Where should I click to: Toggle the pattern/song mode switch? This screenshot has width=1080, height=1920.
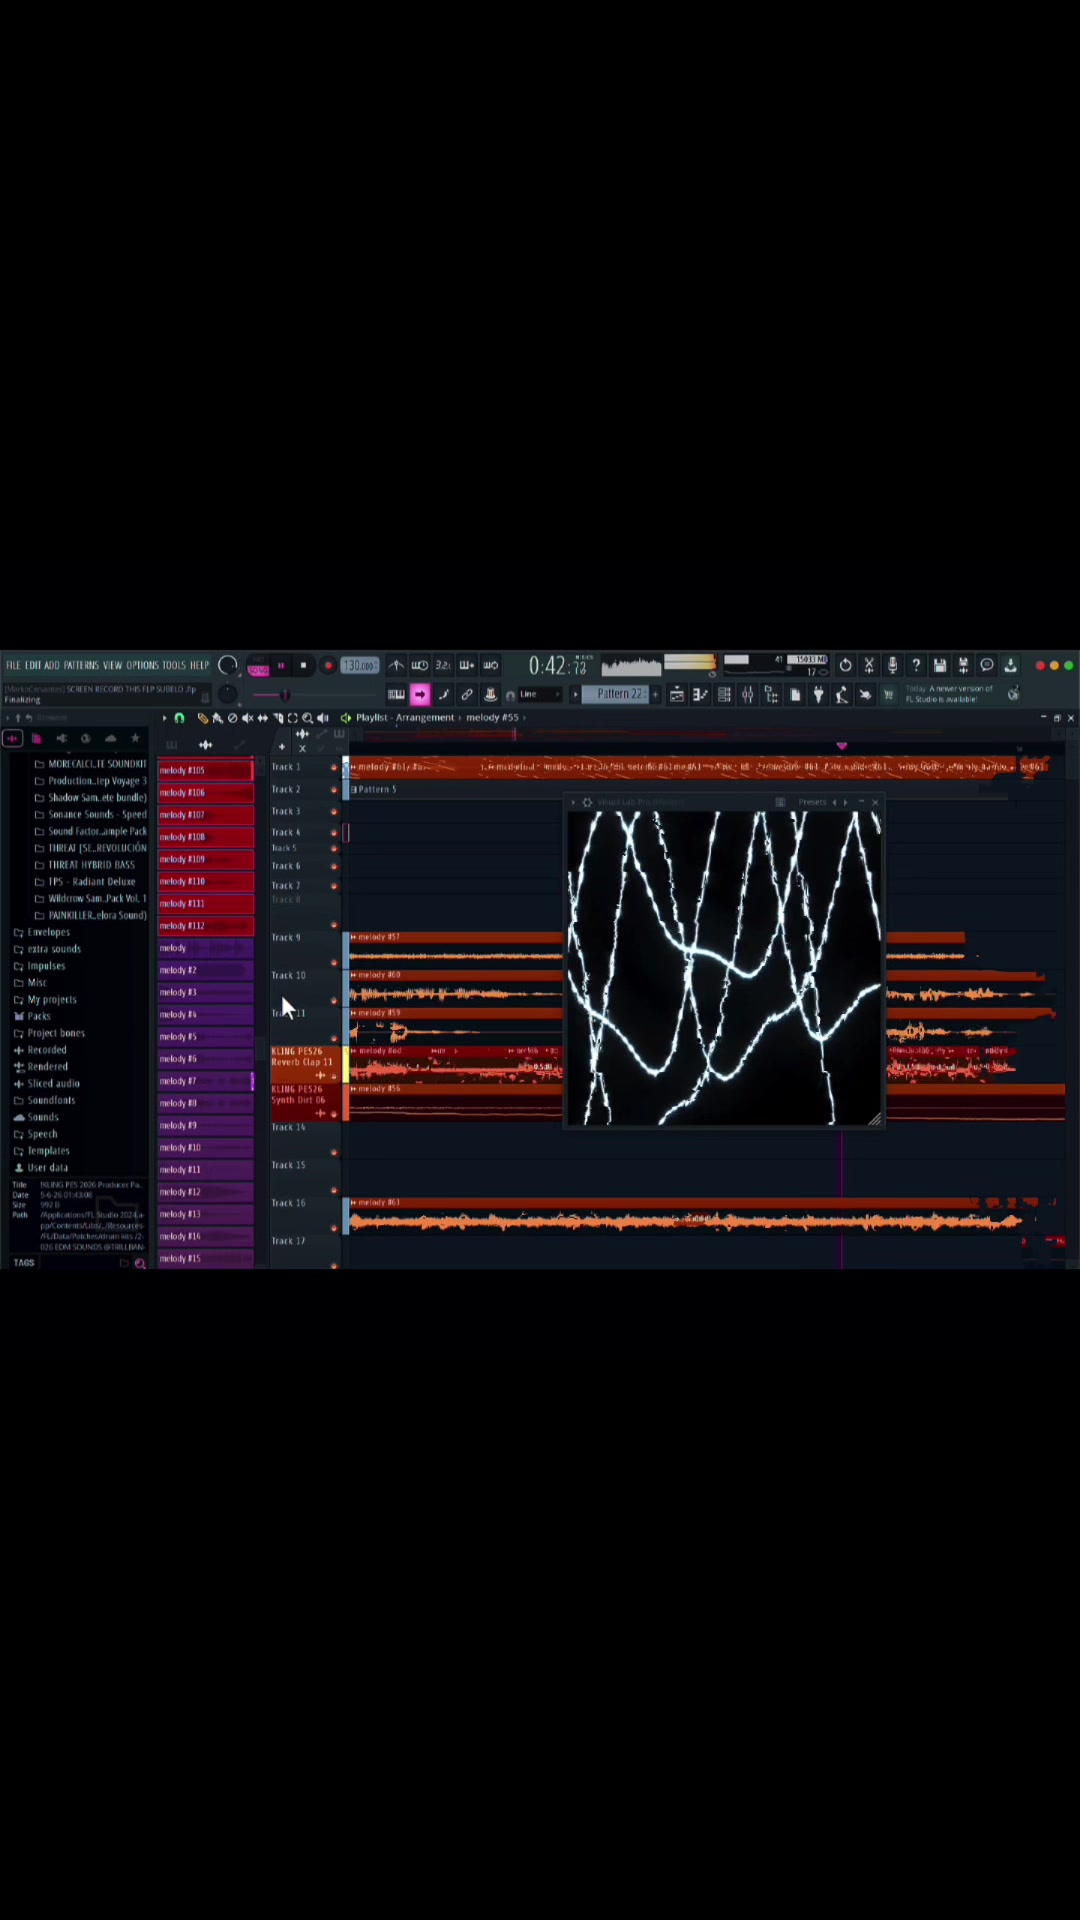[258, 667]
